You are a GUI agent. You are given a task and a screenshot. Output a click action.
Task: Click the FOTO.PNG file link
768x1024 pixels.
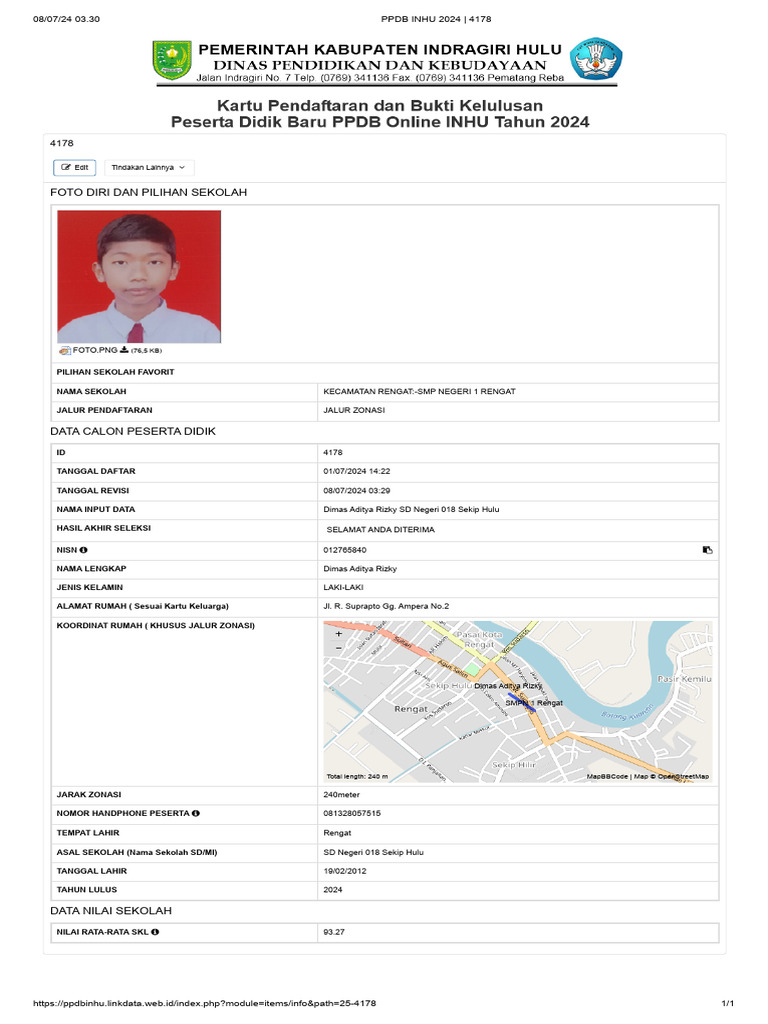(x=95, y=350)
